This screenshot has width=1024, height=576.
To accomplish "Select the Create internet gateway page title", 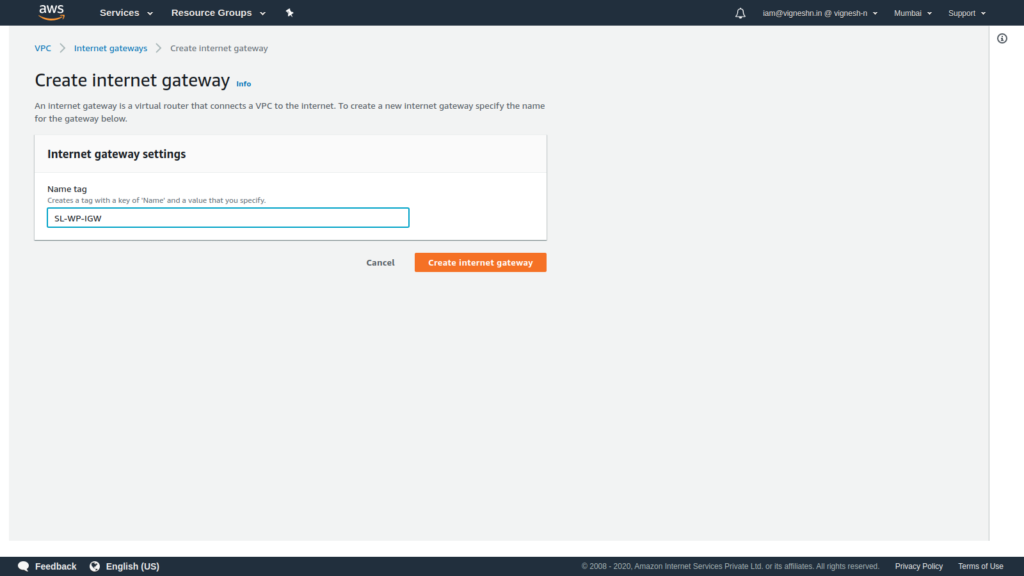I will [132, 80].
